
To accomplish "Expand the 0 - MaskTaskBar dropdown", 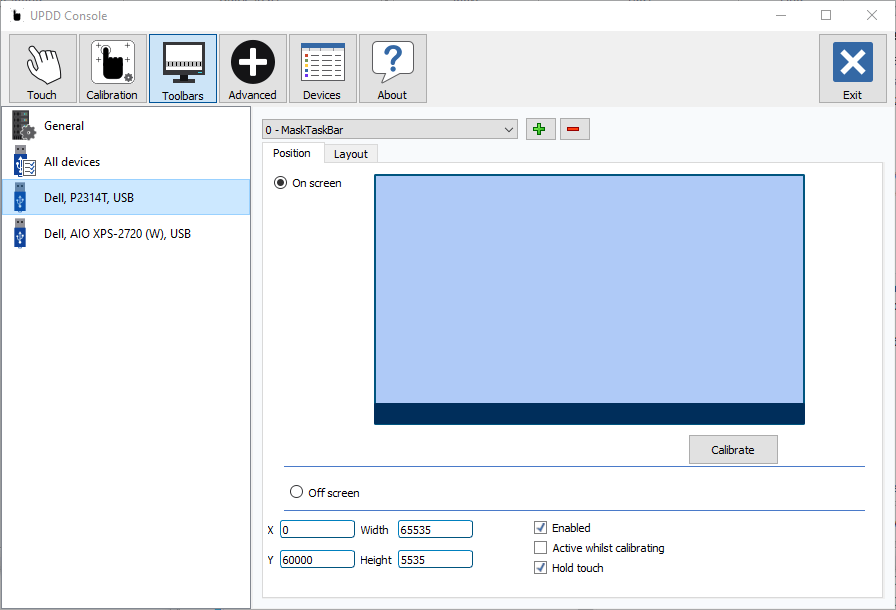I will click(390, 130).
